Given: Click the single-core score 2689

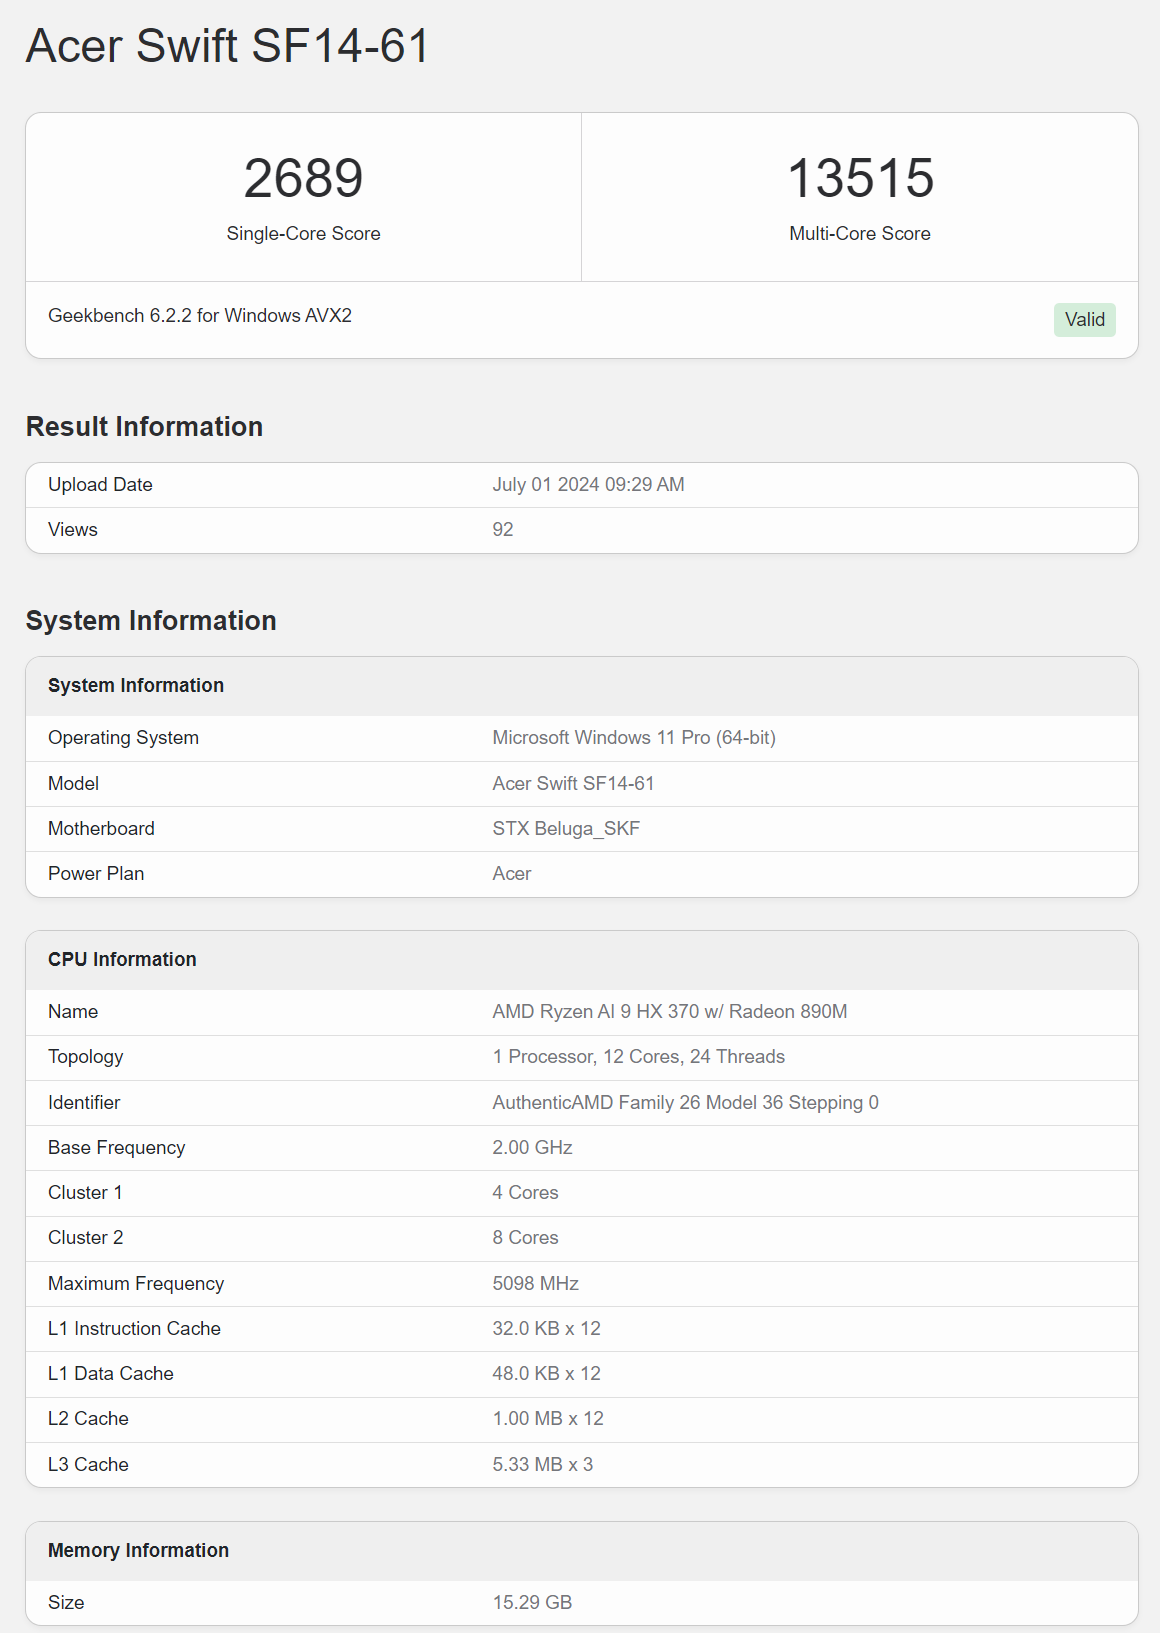Looking at the screenshot, I should (x=303, y=178).
